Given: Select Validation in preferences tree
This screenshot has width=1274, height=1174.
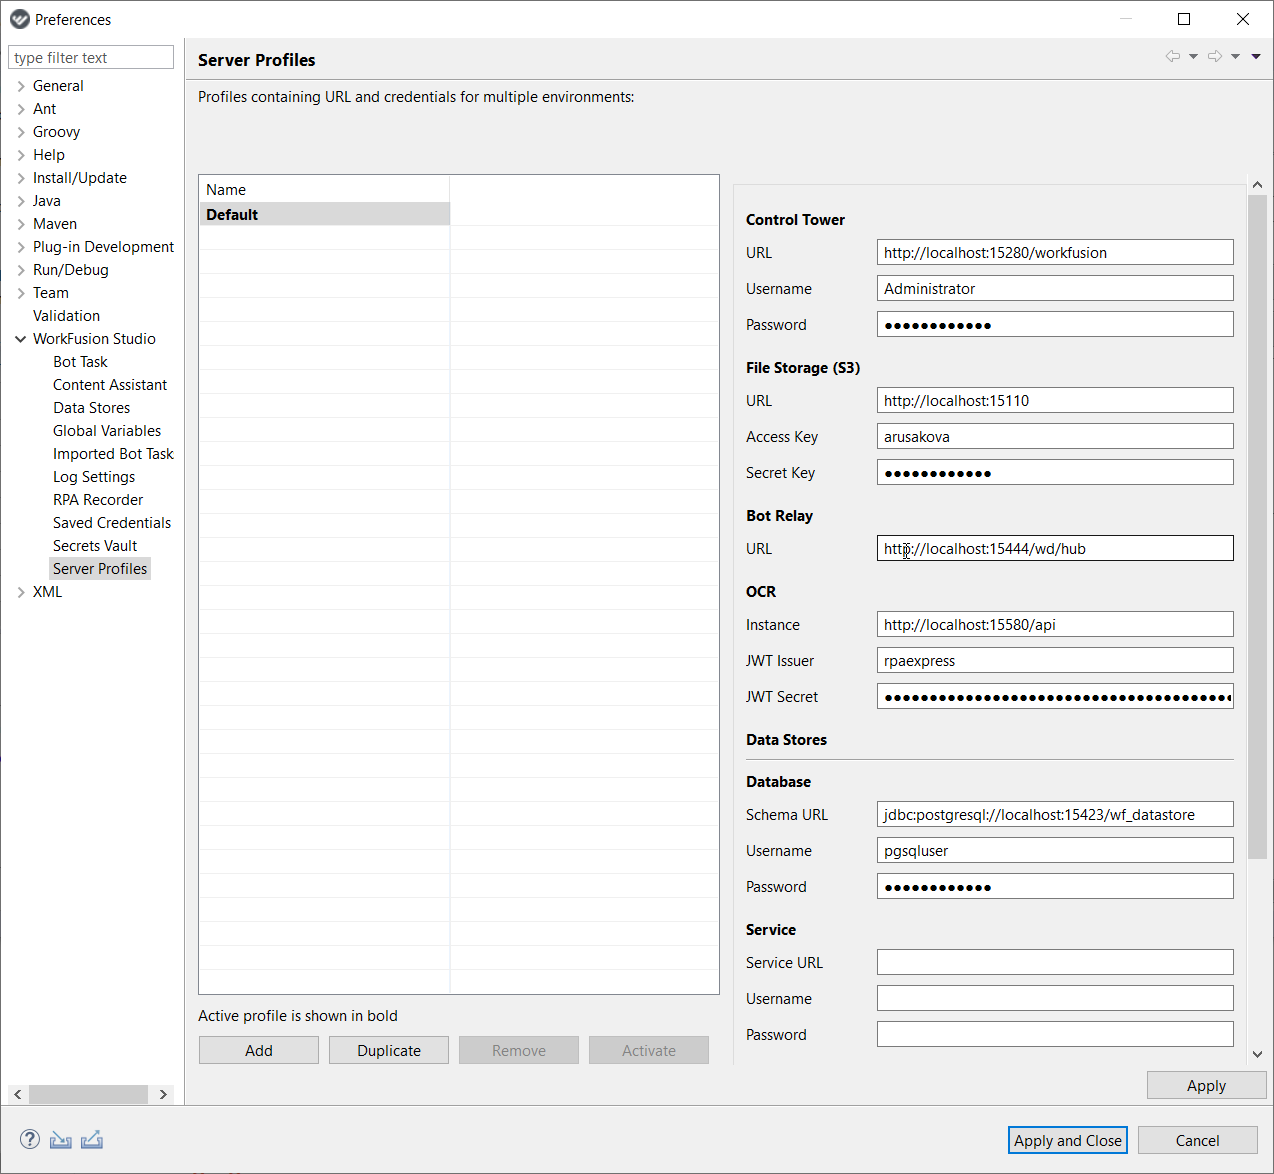Looking at the screenshot, I should click(x=66, y=316).
